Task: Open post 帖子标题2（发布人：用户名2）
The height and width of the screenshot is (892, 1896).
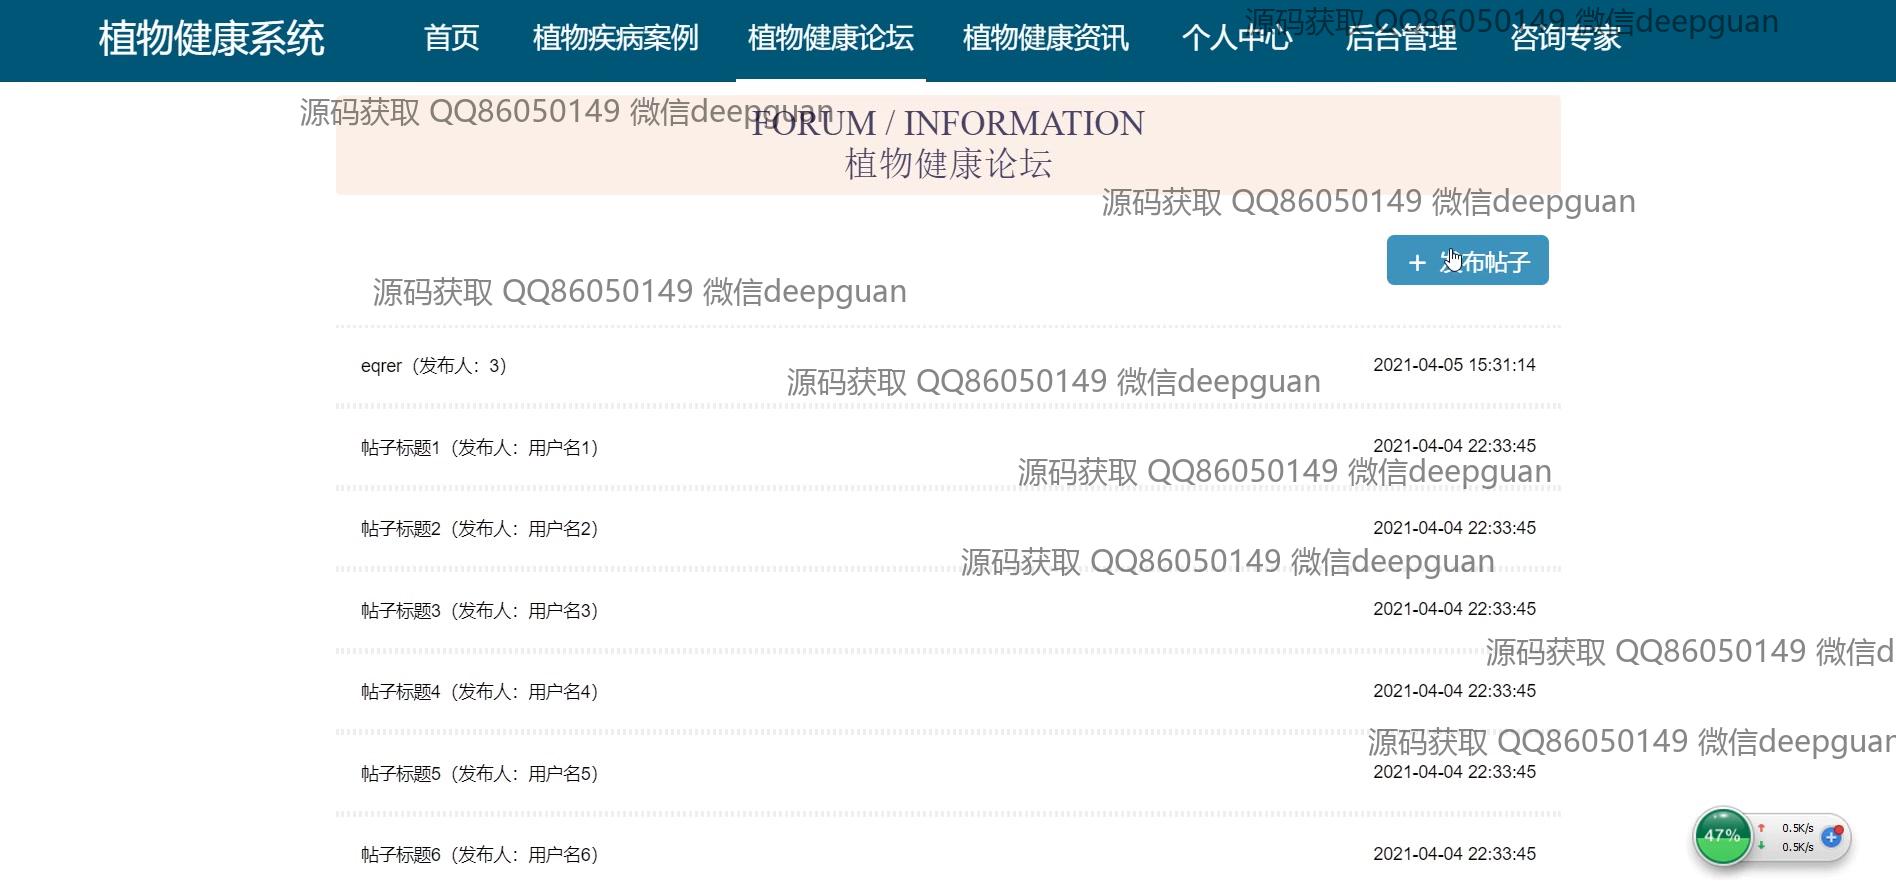Action: (480, 529)
